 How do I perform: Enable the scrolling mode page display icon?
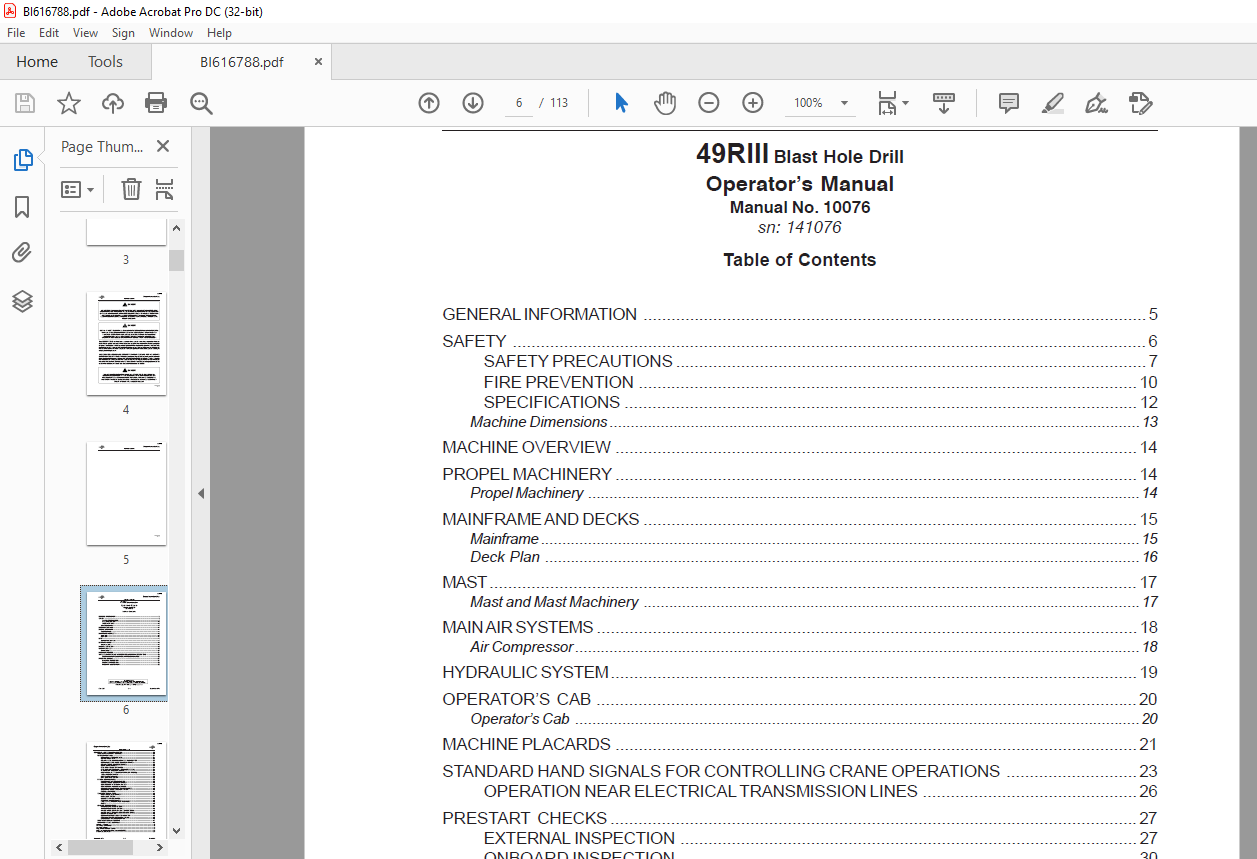(x=944, y=103)
